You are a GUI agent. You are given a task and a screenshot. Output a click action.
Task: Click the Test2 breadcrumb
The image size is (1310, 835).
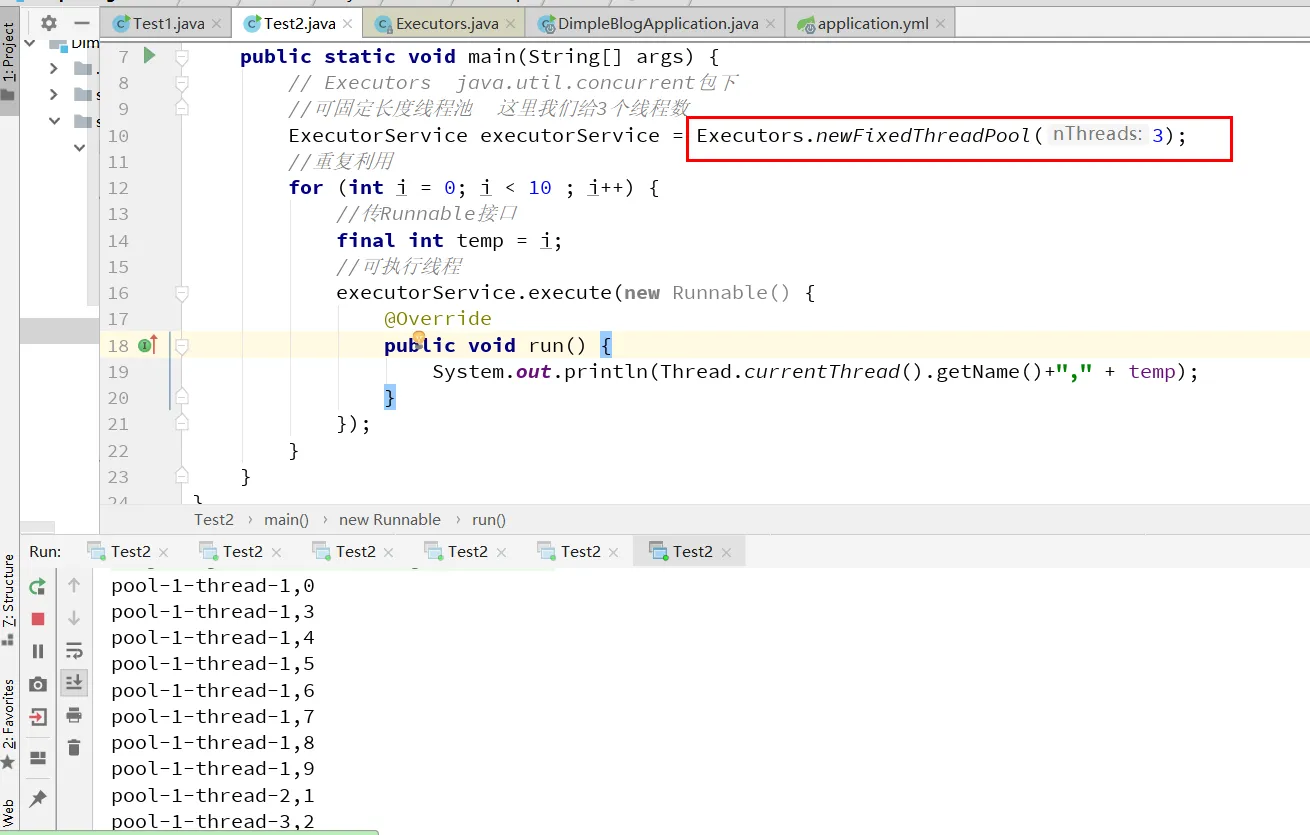(x=214, y=519)
